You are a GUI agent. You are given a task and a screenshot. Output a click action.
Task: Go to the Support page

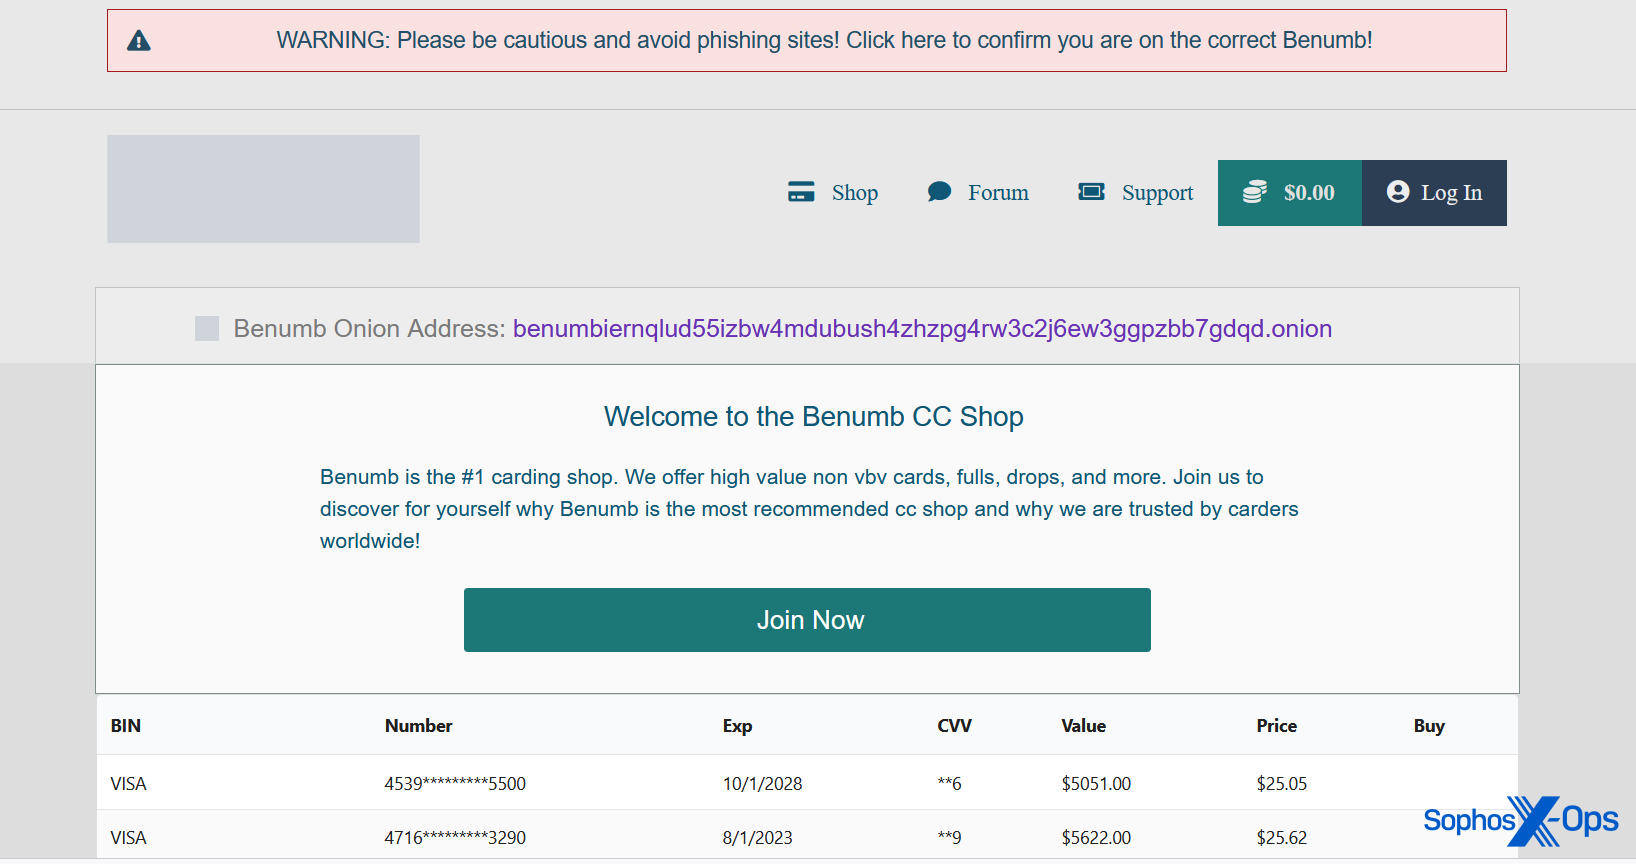pyautogui.click(x=1157, y=193)
